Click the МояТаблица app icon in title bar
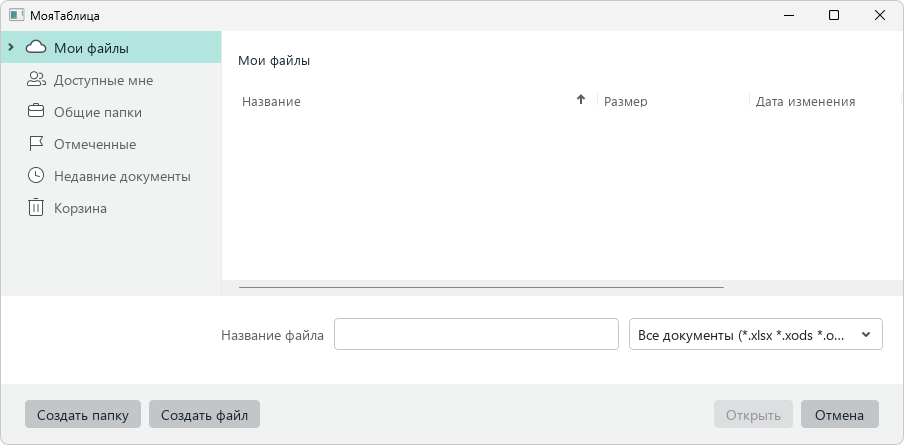 (16, 16)
